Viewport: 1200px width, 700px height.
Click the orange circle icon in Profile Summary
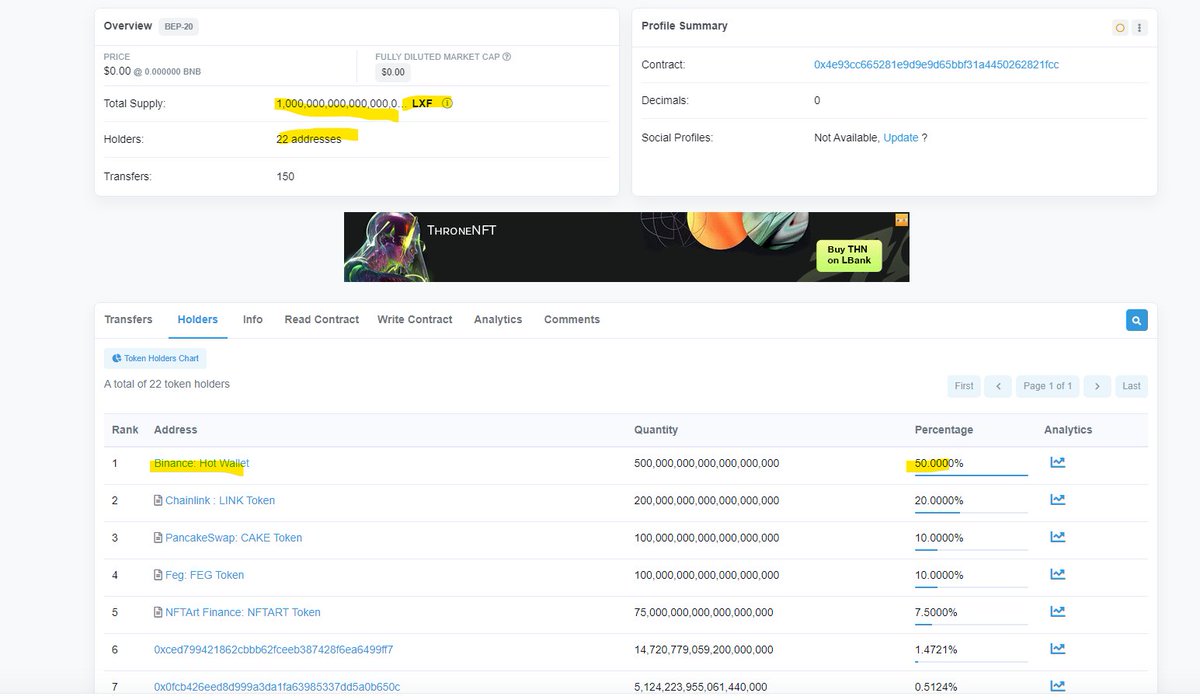(x=1120, y=28)
